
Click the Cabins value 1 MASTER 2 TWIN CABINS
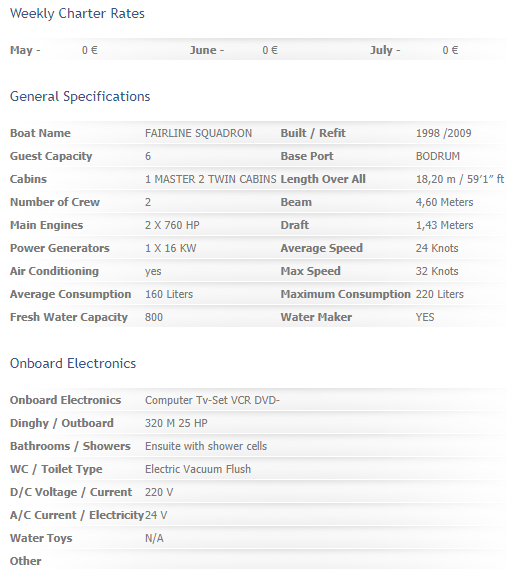210,179
